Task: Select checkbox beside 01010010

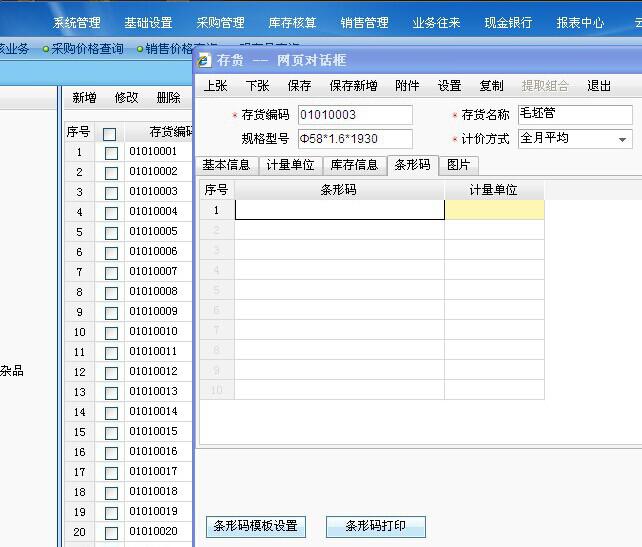Action: pyautogui.click(x=111, y=333)
